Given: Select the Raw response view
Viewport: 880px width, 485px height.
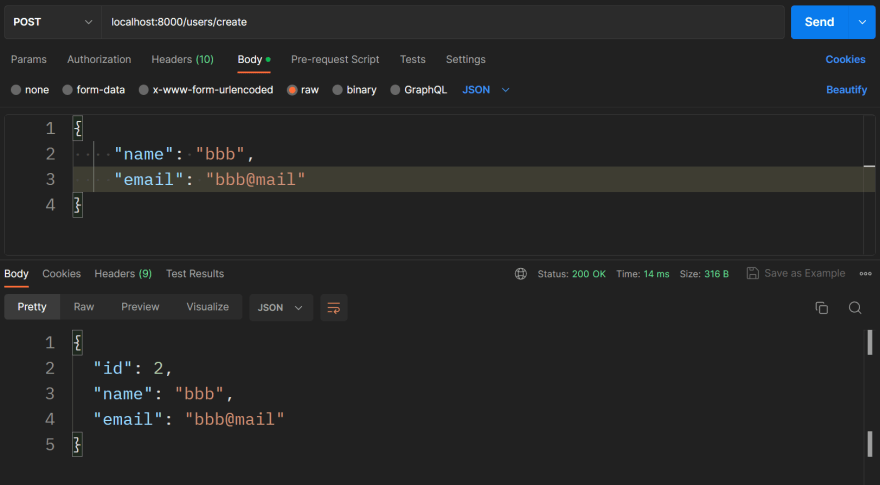Looking at the screenshot, I should pos(84,307).
